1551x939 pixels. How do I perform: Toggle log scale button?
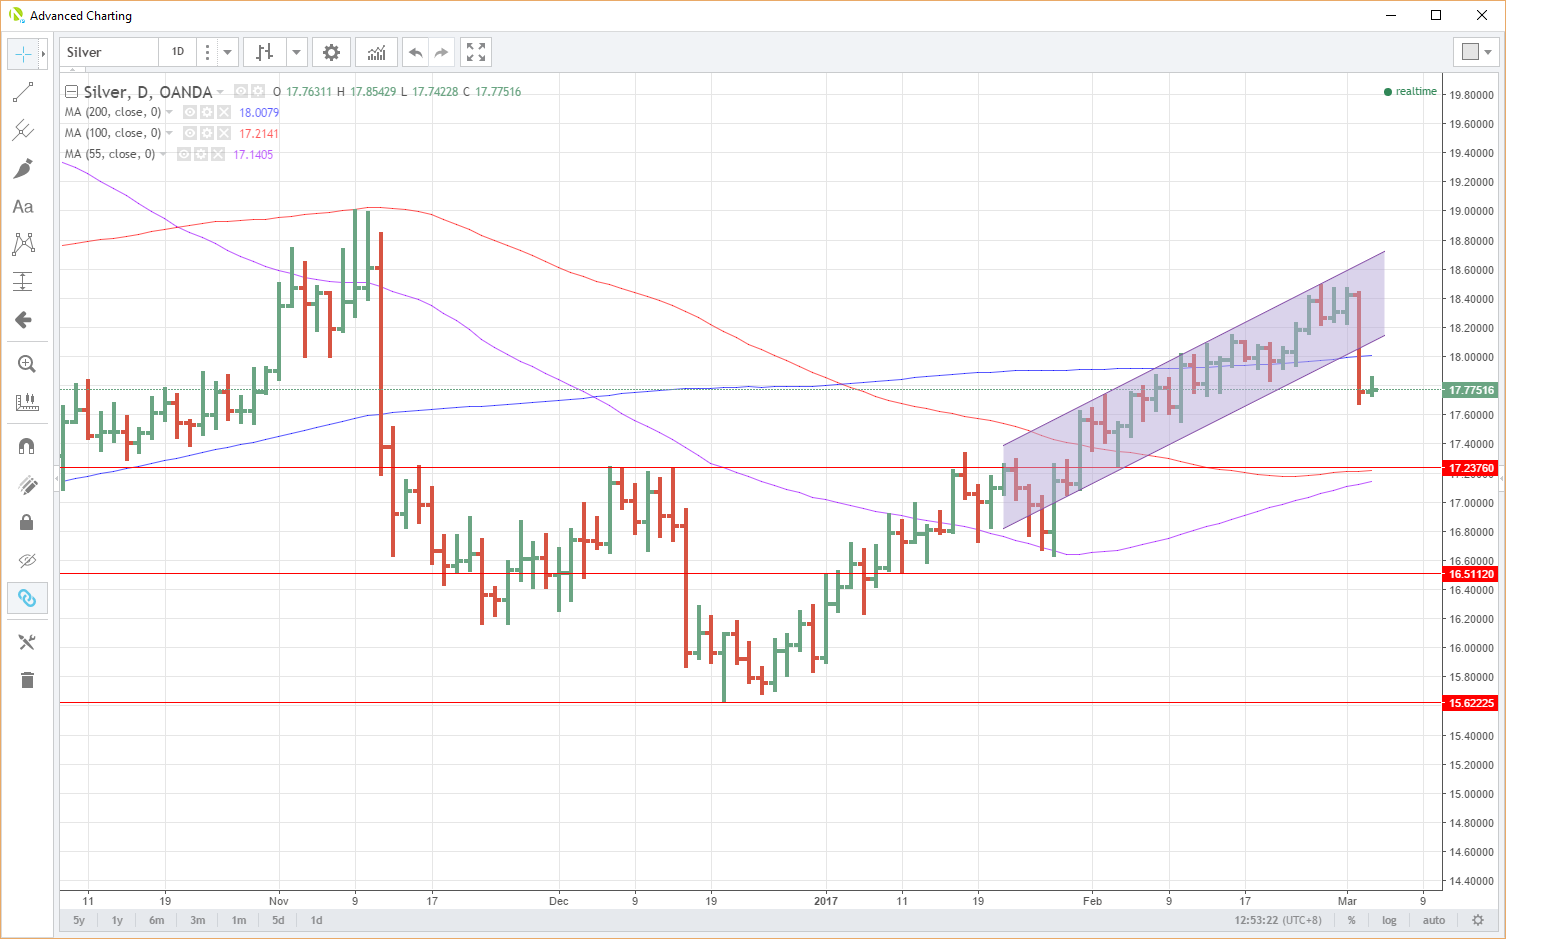1389,920
